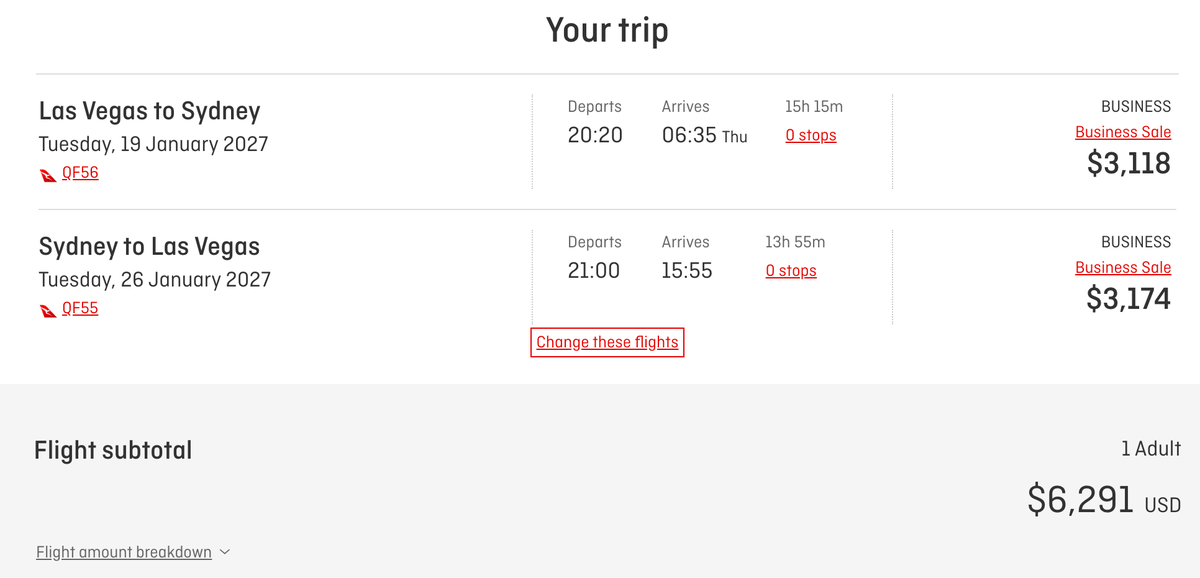
Task: Click the $3,118 outbound business fare price
Action: pos(1127,163)
